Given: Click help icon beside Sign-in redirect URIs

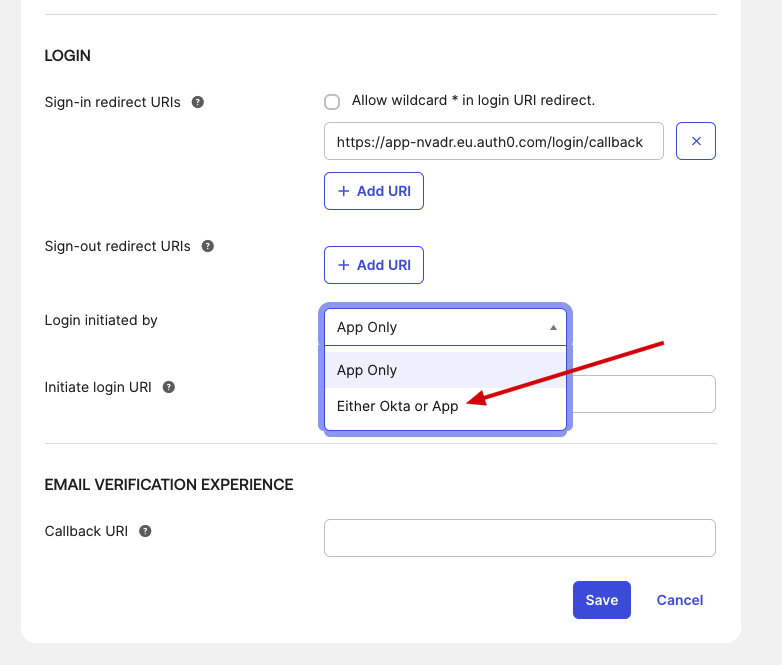Looking at the screenshot, I should (198, 102).
